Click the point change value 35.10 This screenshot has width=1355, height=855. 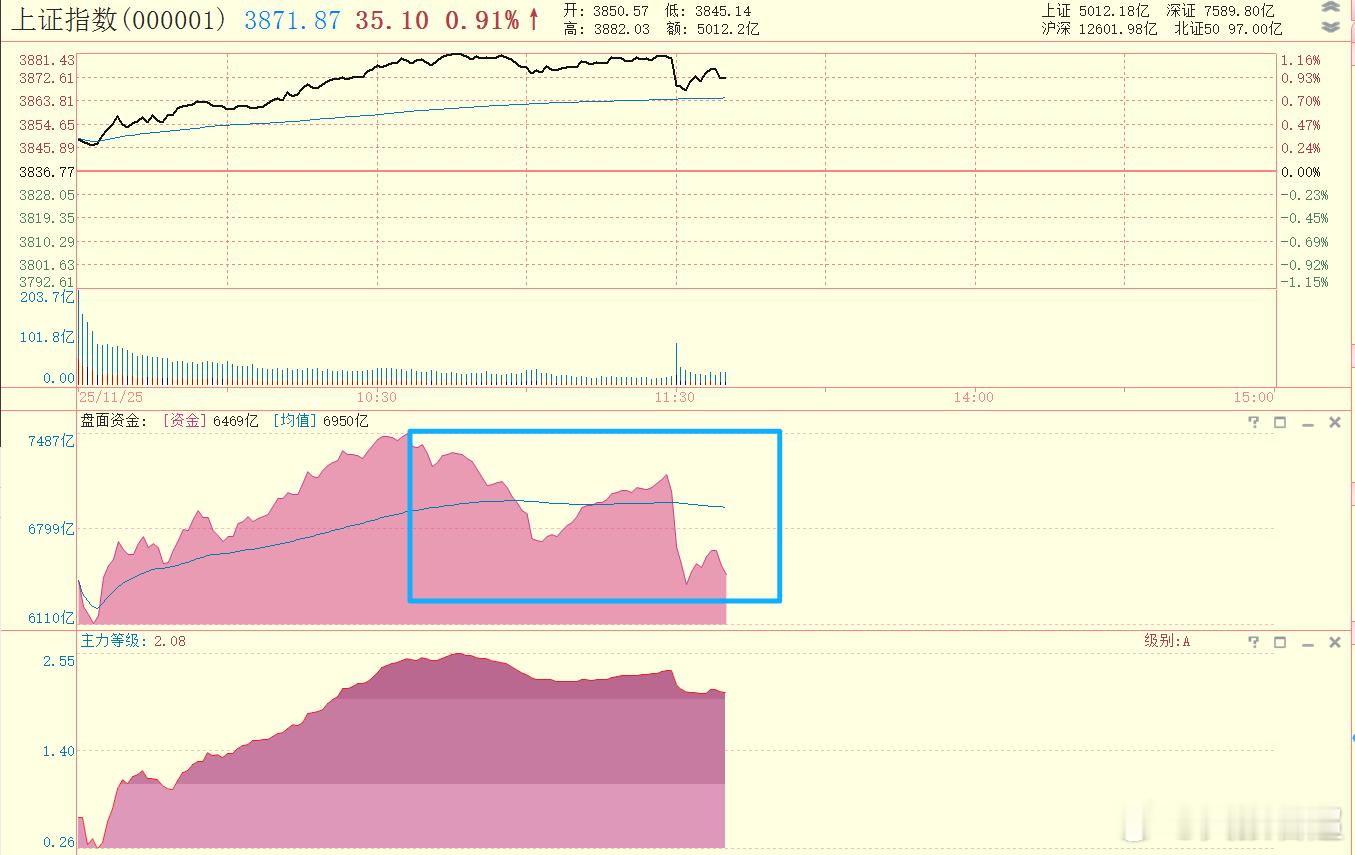pyautogui.click(x=392, y=20)
